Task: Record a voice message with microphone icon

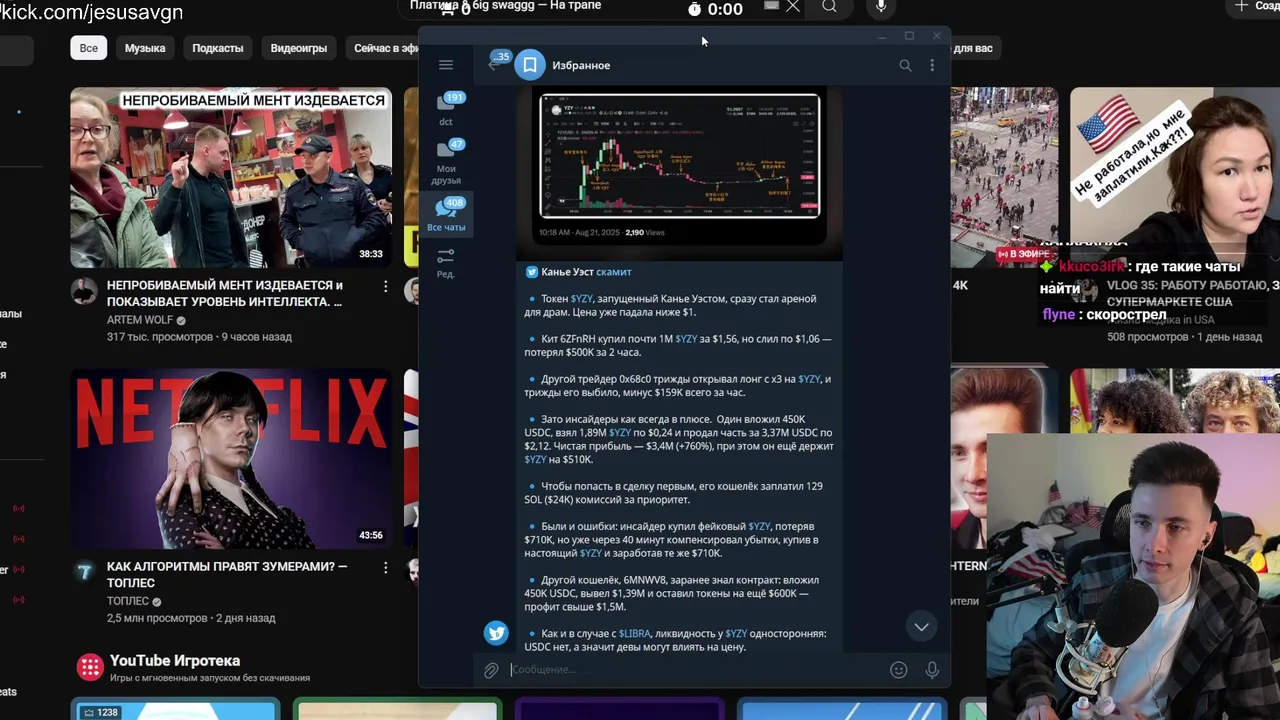Action: pos(932,670)
